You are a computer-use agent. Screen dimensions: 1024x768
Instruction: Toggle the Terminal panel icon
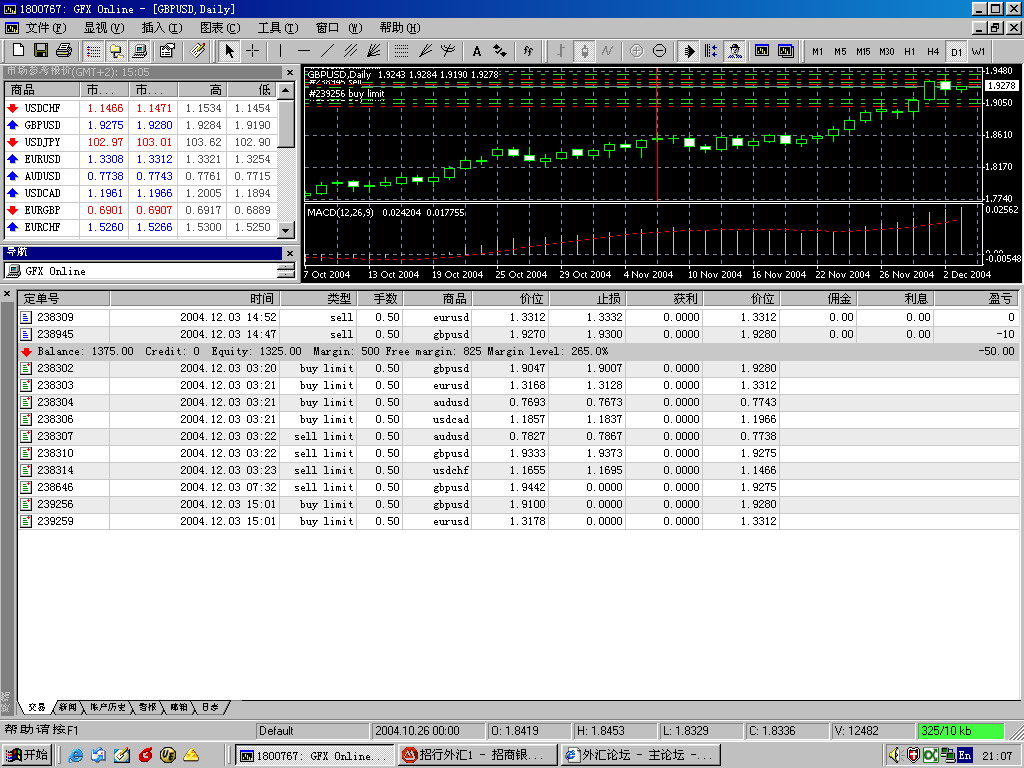click(x=139, y=50)
